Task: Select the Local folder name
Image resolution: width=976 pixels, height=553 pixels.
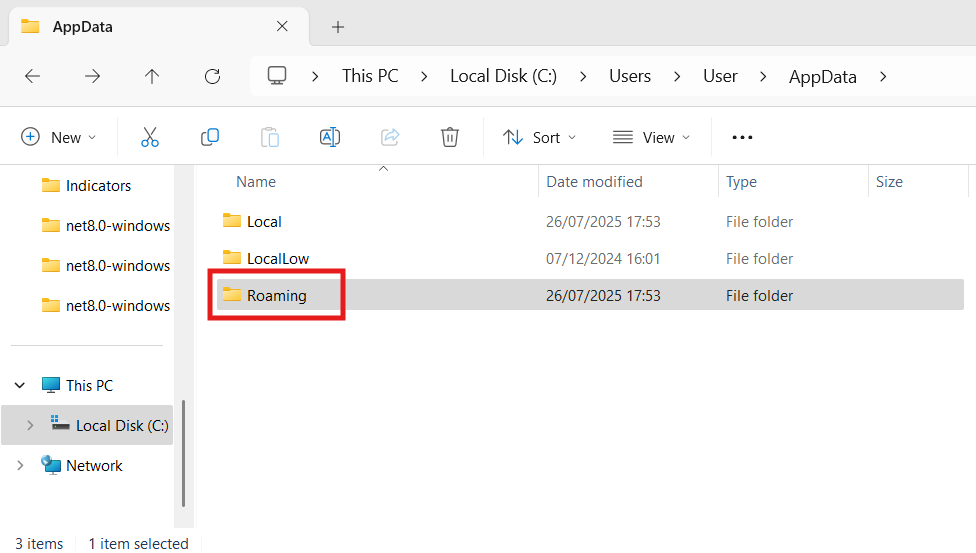Action: tap(264, 222)
